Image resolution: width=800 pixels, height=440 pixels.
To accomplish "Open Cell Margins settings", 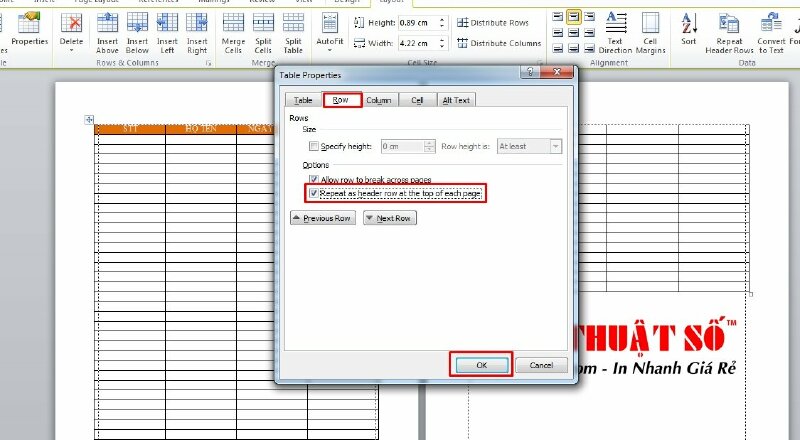I will click(x=651, y=33).
